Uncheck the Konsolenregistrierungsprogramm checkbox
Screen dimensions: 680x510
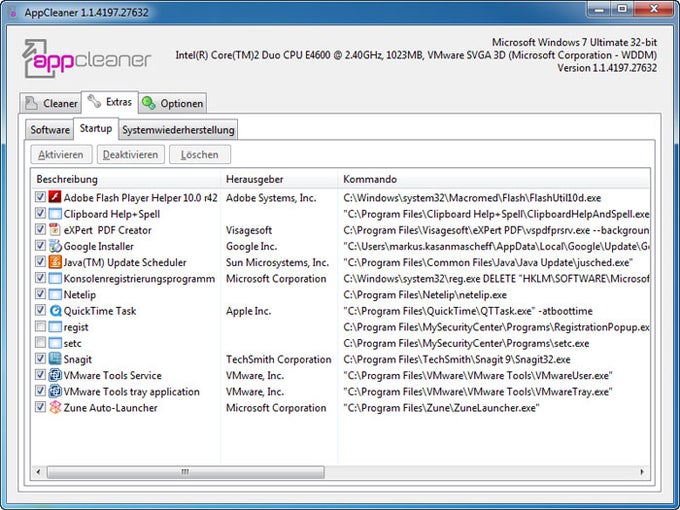40,278
